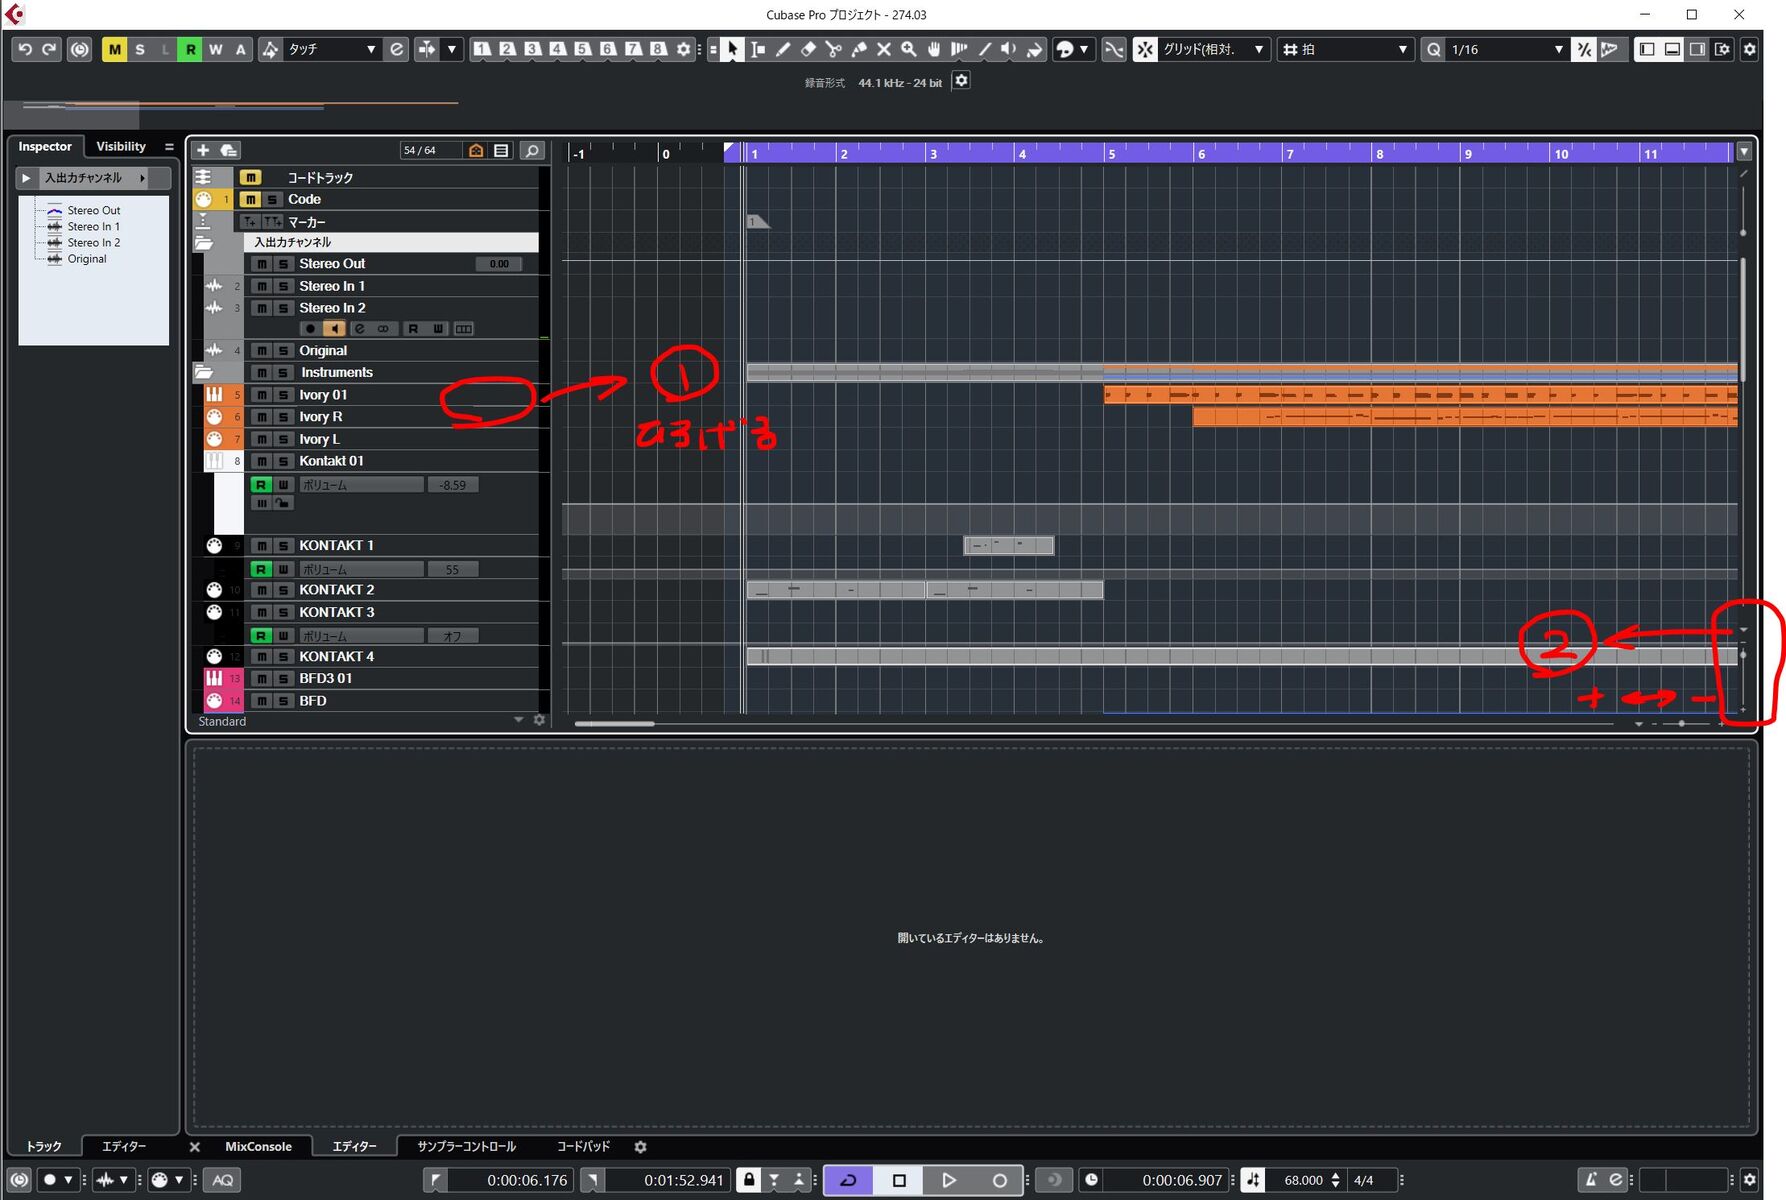
Task: Select Stereo In 1 in the inspector list
Action: (93, 227)
